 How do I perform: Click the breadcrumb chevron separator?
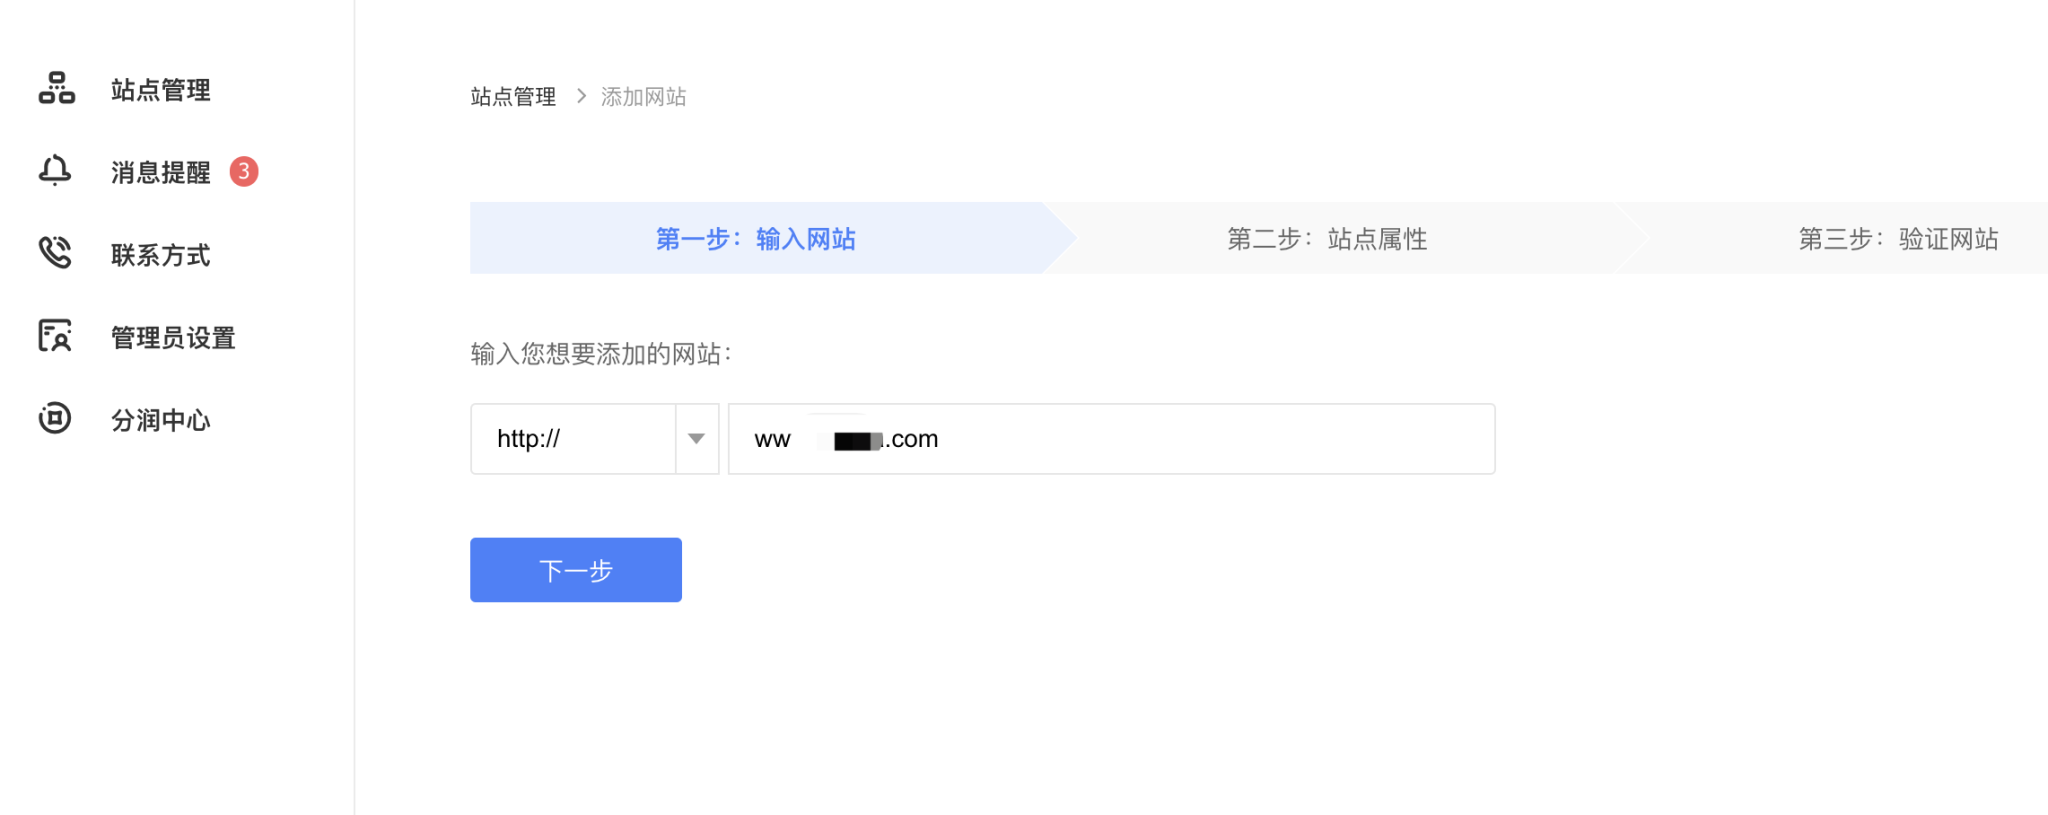[x=581, y=96]
